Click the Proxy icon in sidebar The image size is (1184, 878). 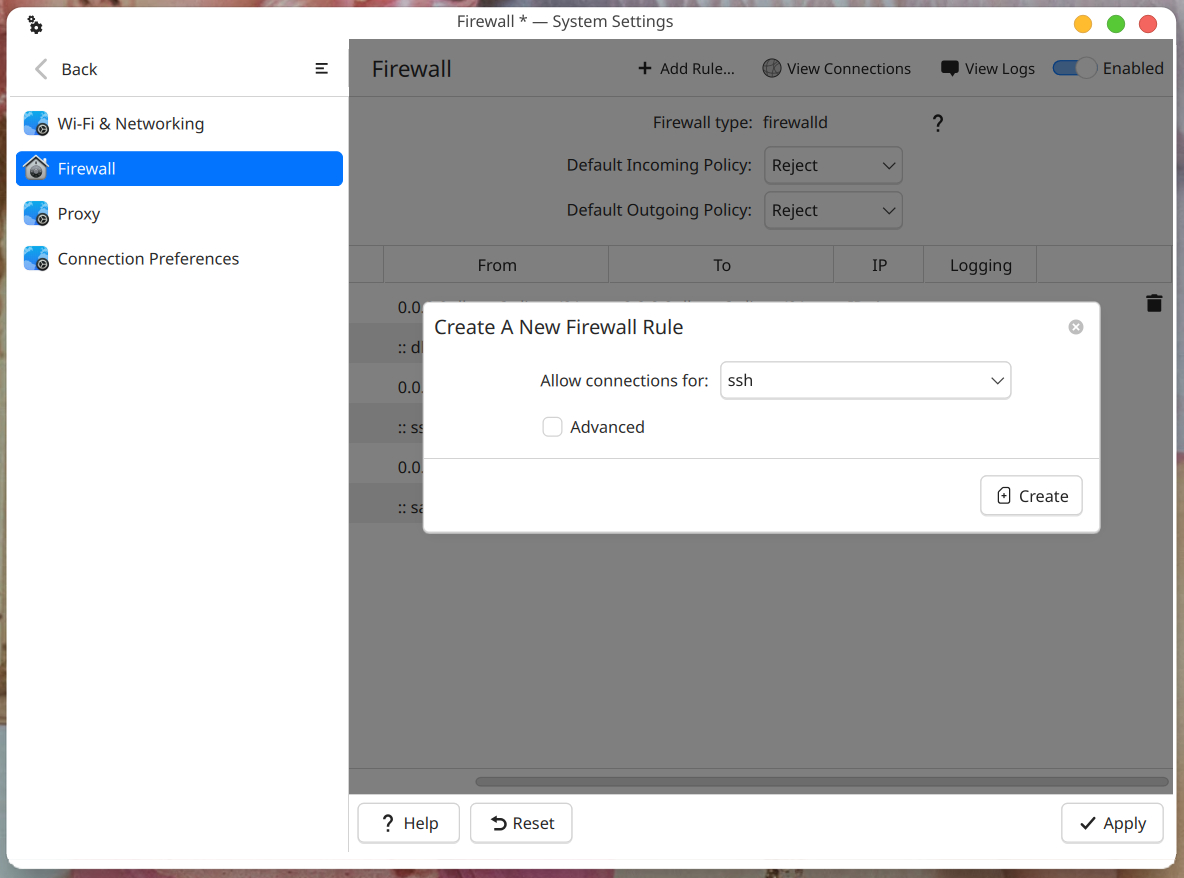35,214
